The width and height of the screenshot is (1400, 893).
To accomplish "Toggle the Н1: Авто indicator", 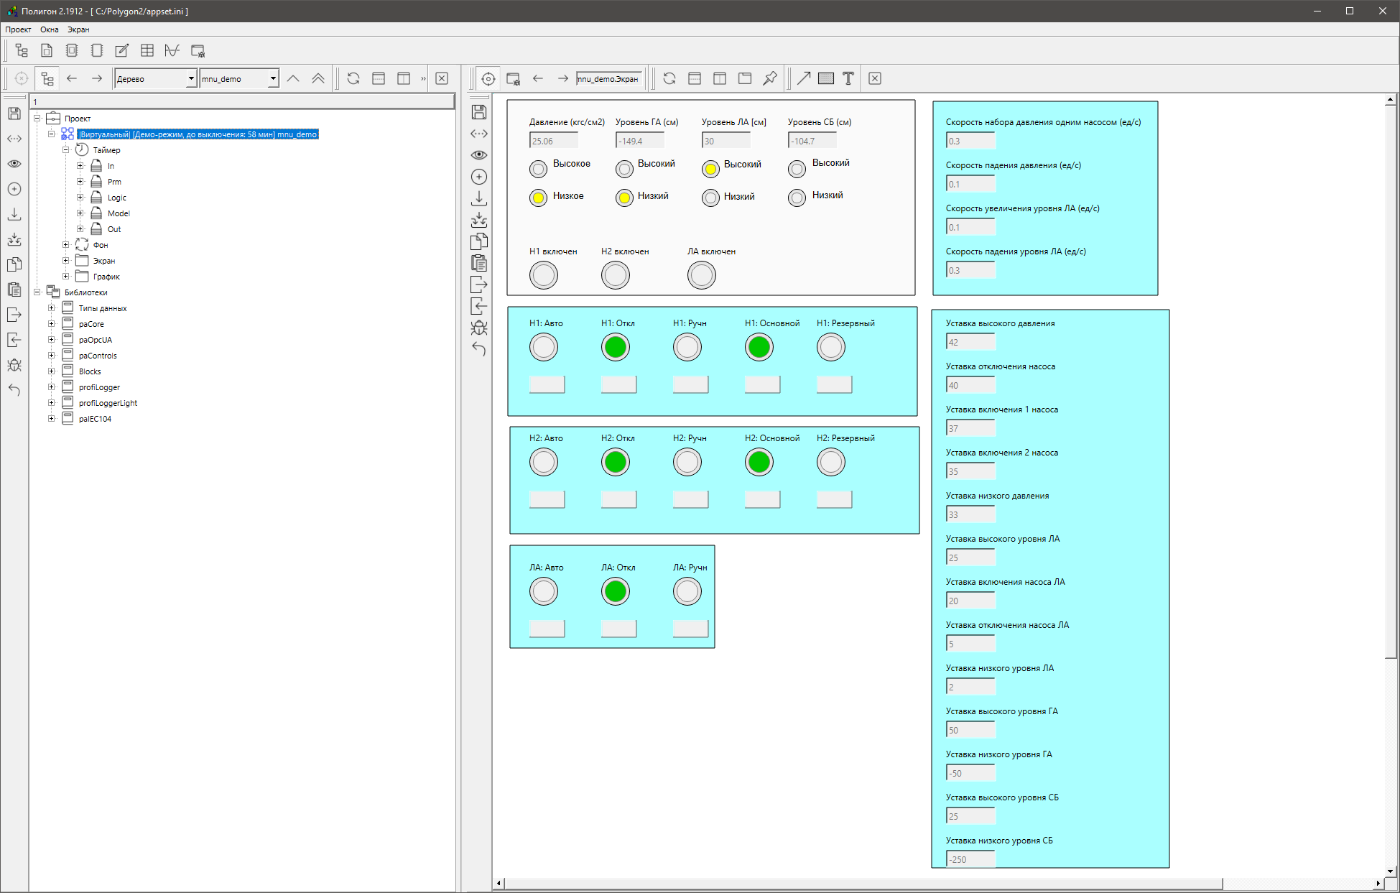I will tap(543, 347).
